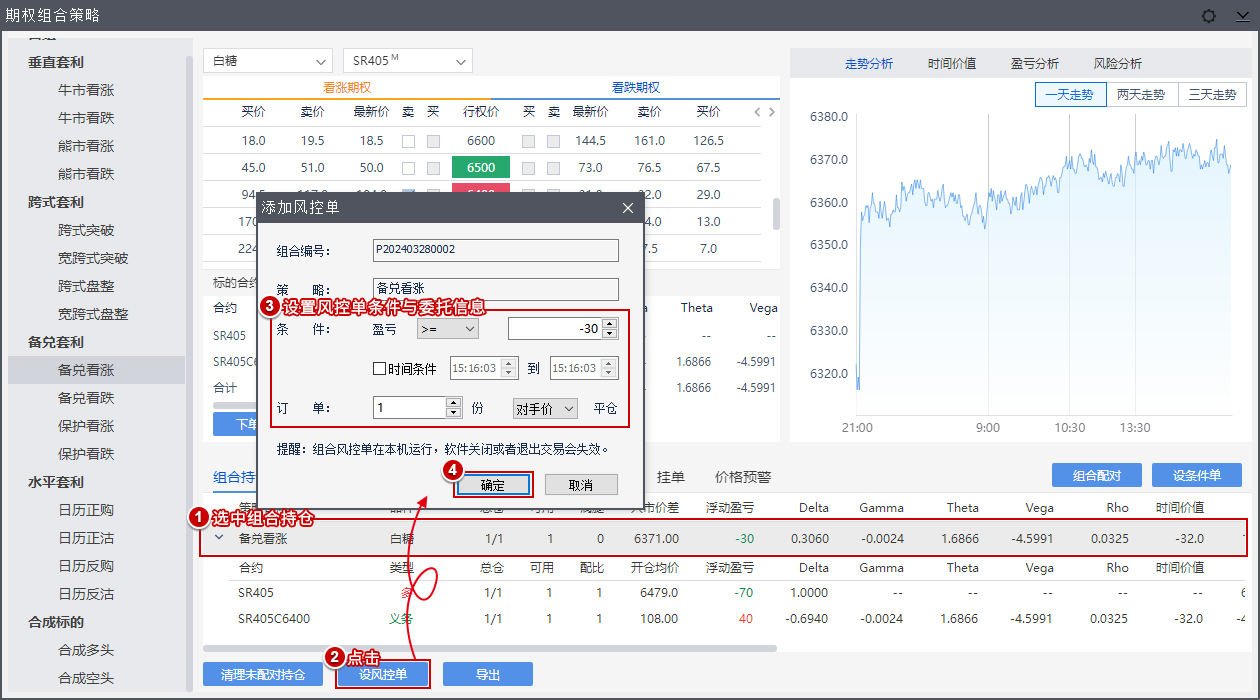Viewport: 1260px width, 700px height.
Task: Click the 6600 strike price cell
Action: coord(481,141)
